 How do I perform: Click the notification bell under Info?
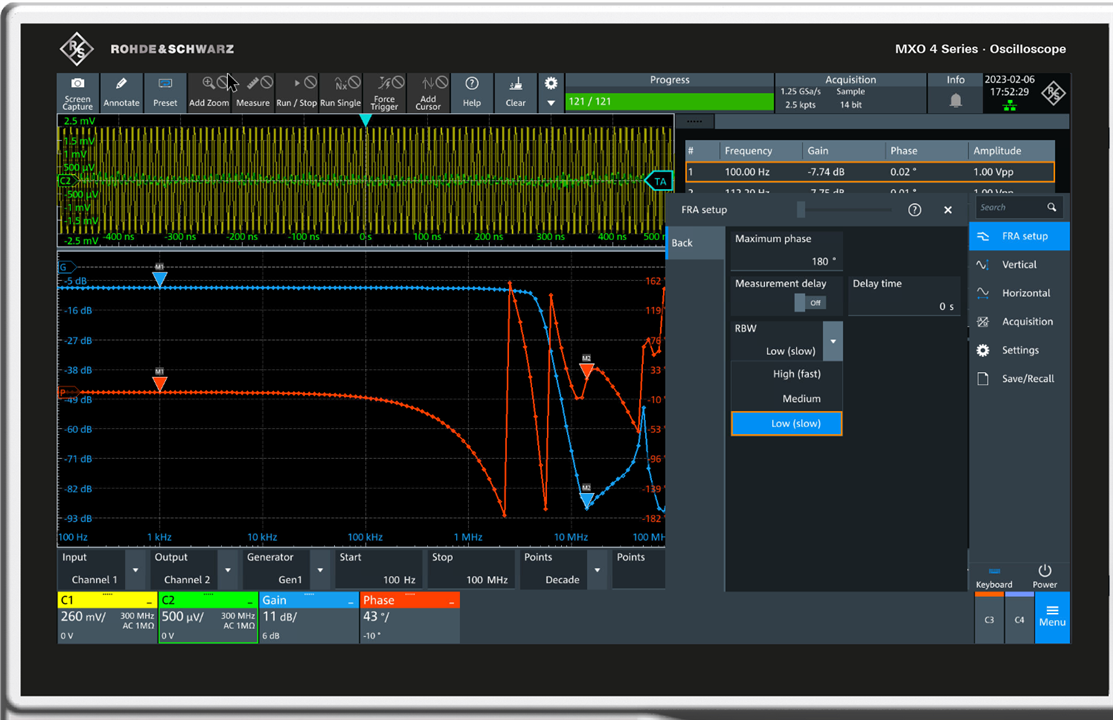click(956, 100)
